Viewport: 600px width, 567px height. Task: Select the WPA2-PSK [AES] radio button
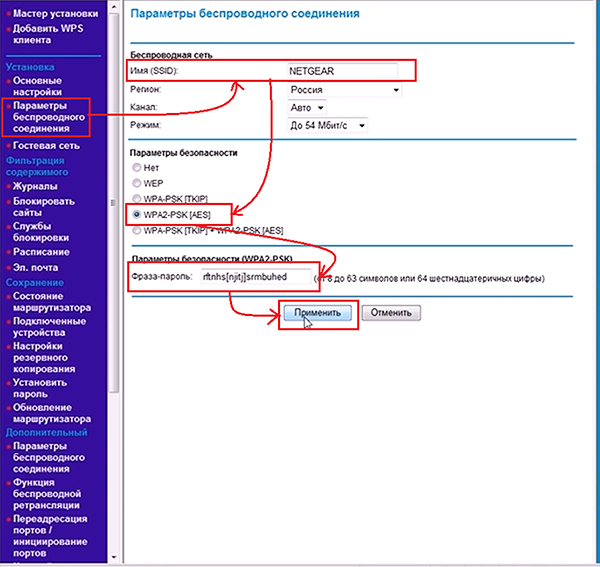pyautogui.click(x=137, y=215)
